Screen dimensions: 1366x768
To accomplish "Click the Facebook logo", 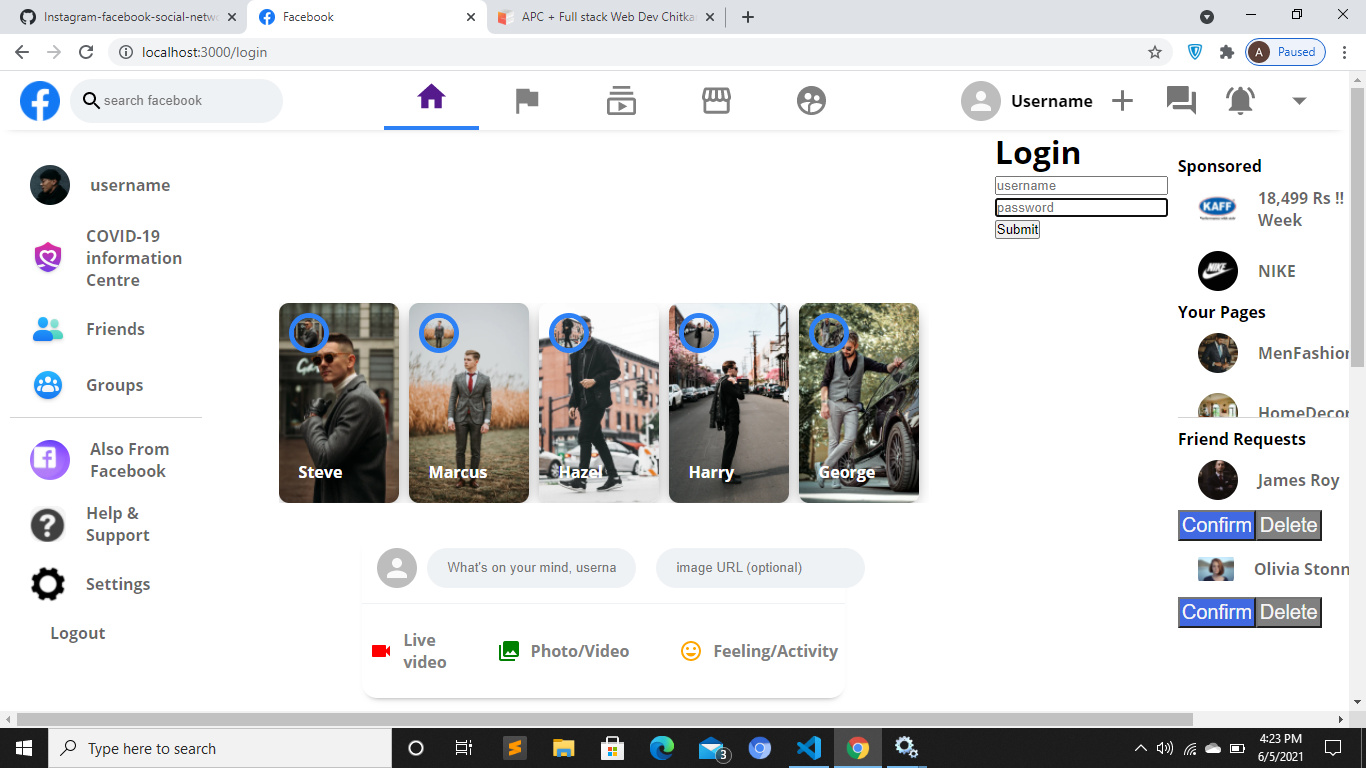I will click(40, 101).
